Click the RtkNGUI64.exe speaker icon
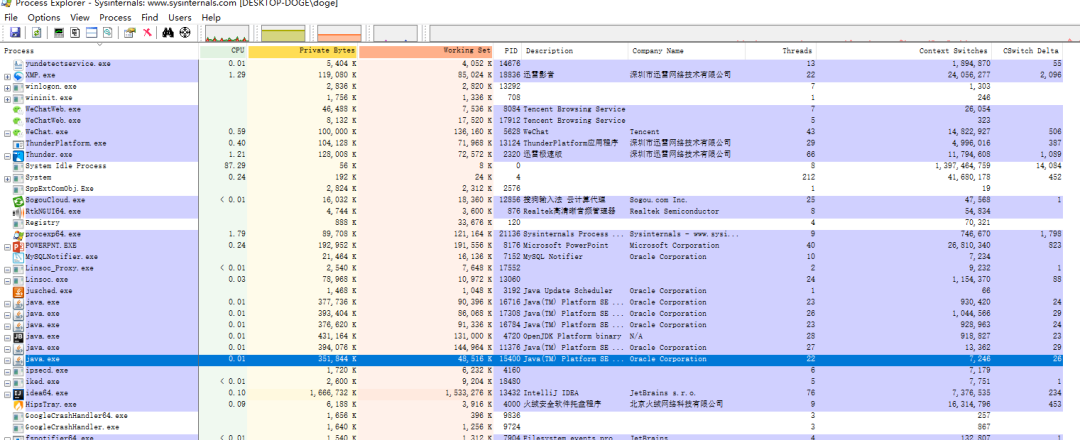Screen dimensions: 1080x440 pos(19,211)
